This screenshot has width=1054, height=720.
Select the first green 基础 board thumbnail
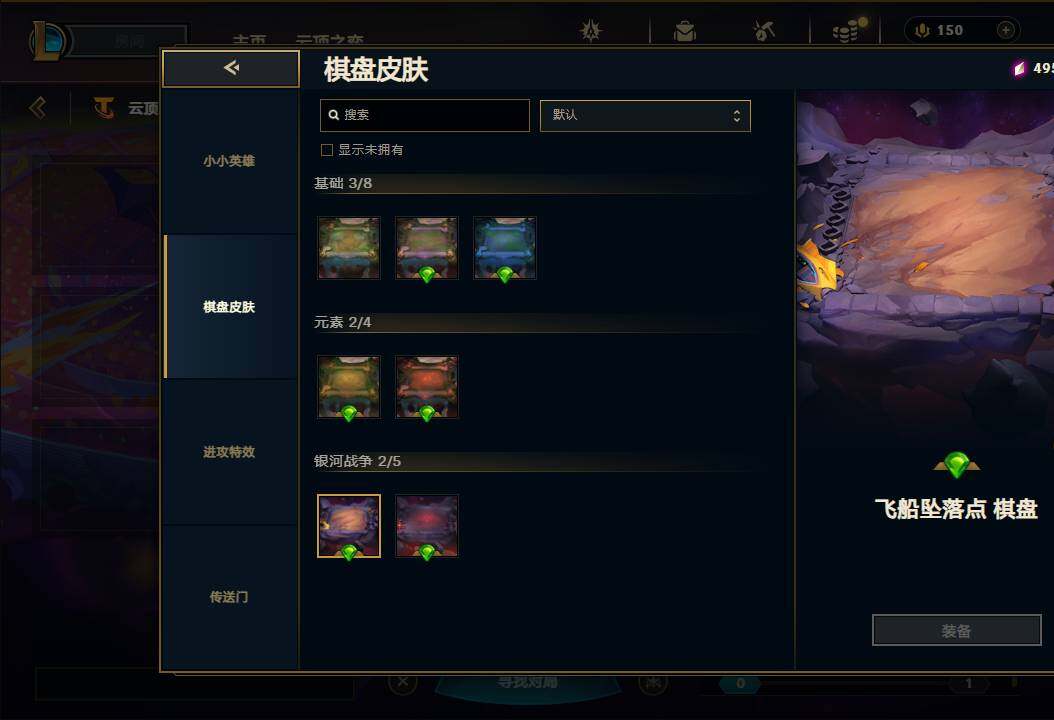(x=349, y=248)
